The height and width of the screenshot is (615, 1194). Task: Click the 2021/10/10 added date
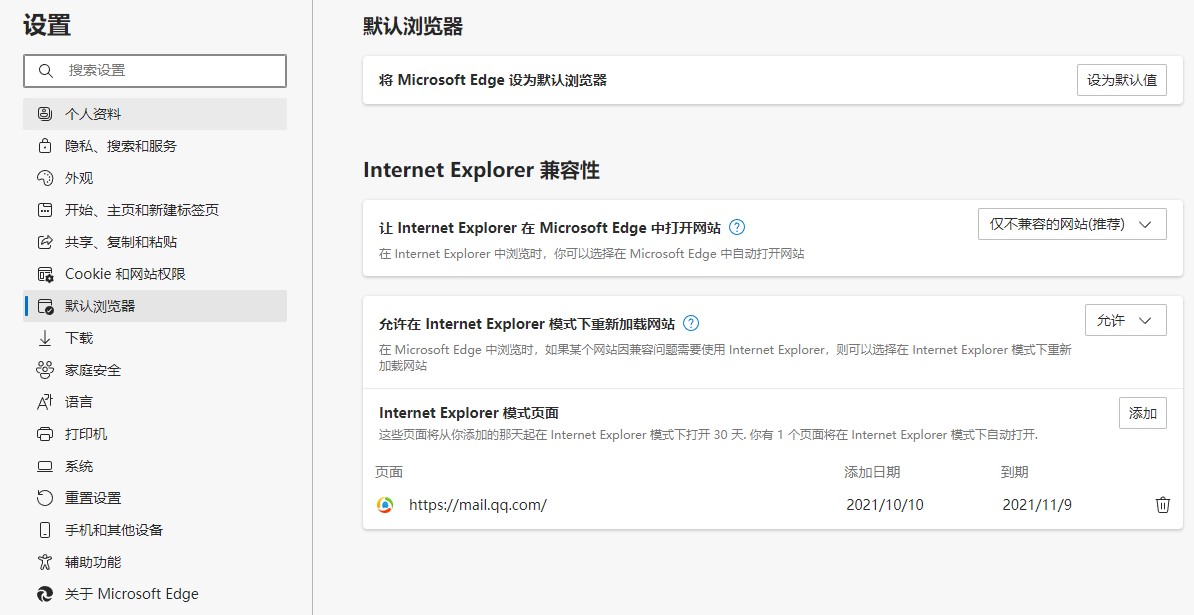coord(885,505)
